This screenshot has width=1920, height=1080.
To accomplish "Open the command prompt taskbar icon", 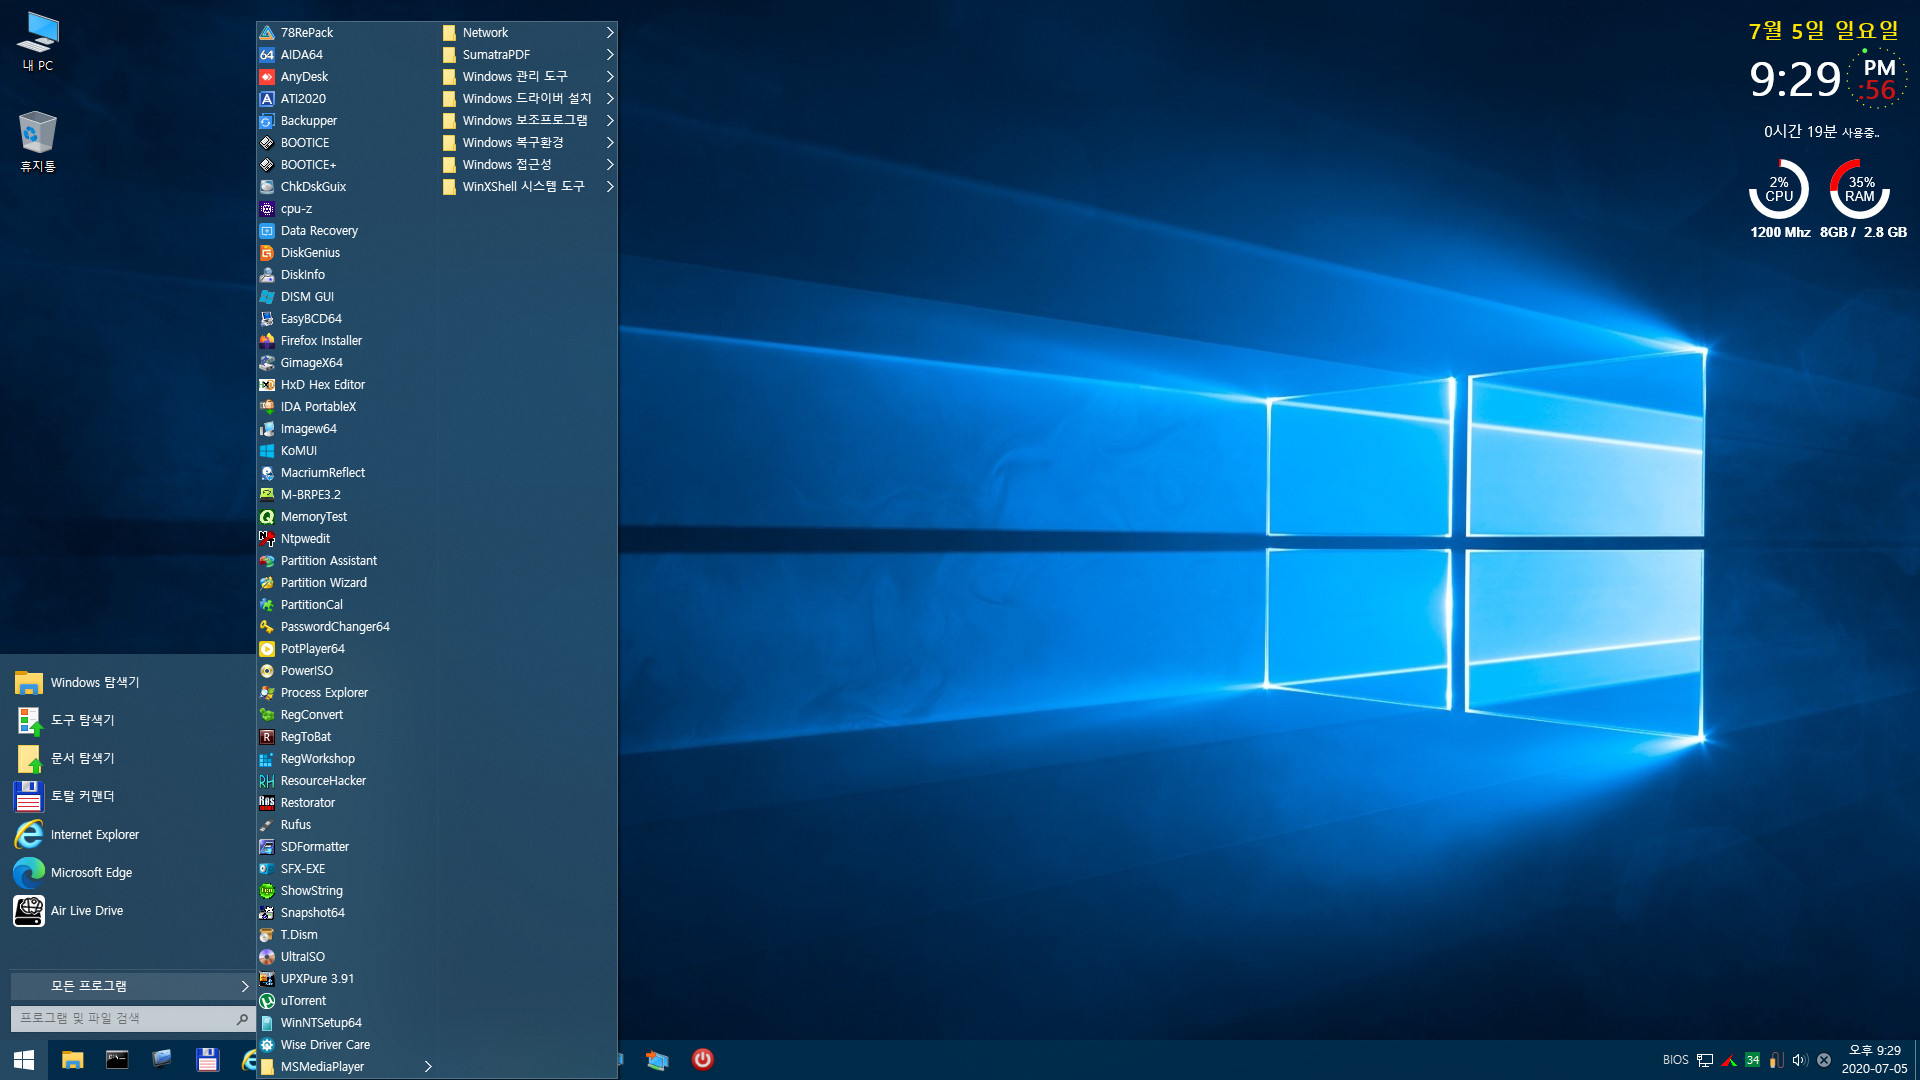I will click(117, 1060).
